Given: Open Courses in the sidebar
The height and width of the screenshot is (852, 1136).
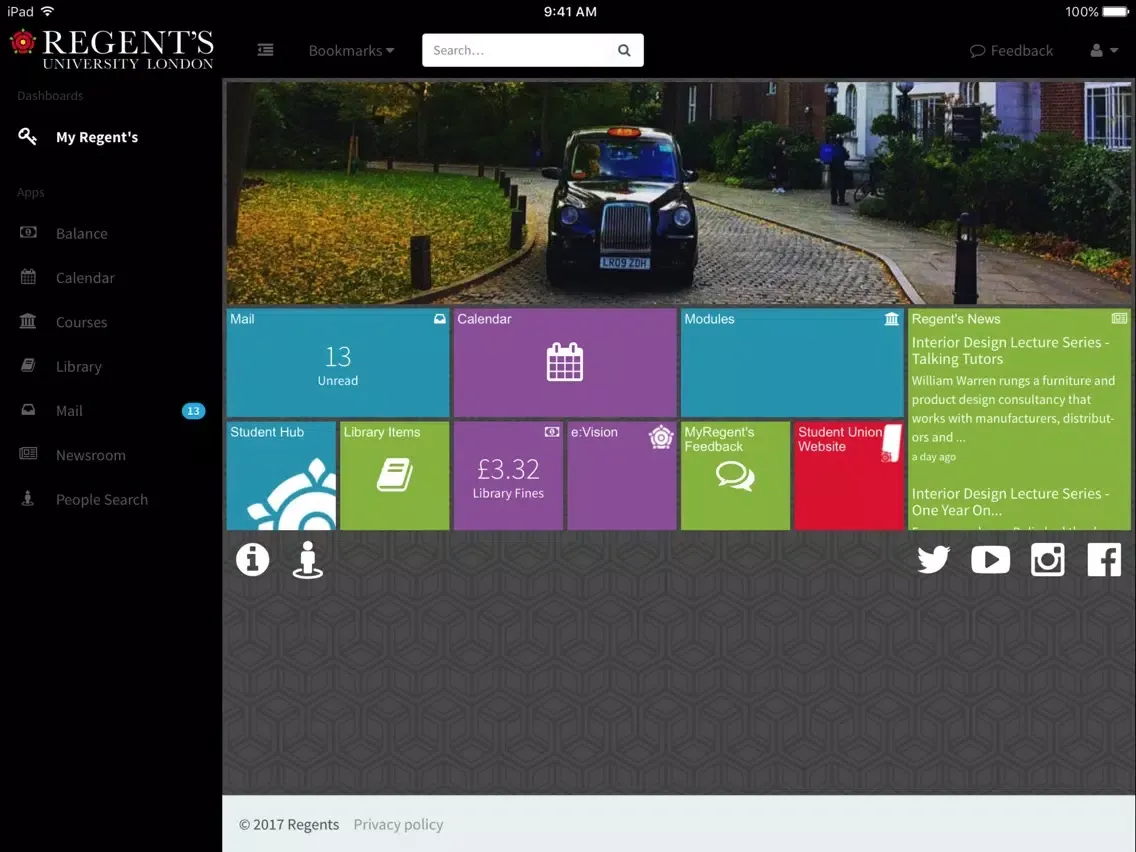Looking at the screenshot, I should click(81, 322).
